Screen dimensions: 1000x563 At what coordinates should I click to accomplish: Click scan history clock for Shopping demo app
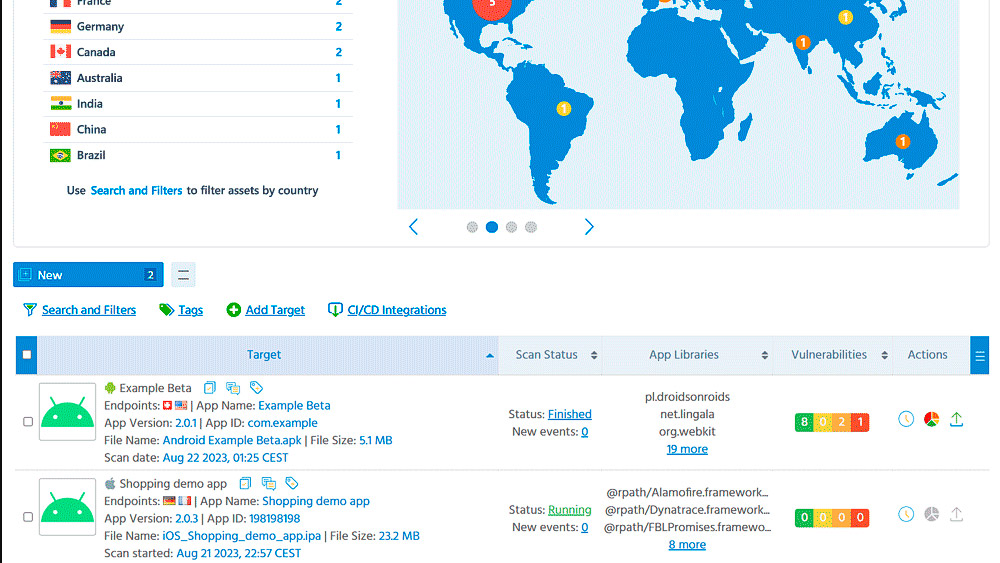point(906,514)
